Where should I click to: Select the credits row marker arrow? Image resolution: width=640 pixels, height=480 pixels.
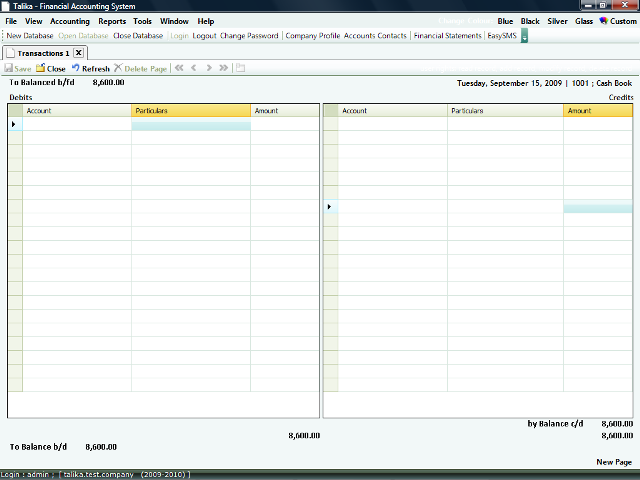[330, 207]
